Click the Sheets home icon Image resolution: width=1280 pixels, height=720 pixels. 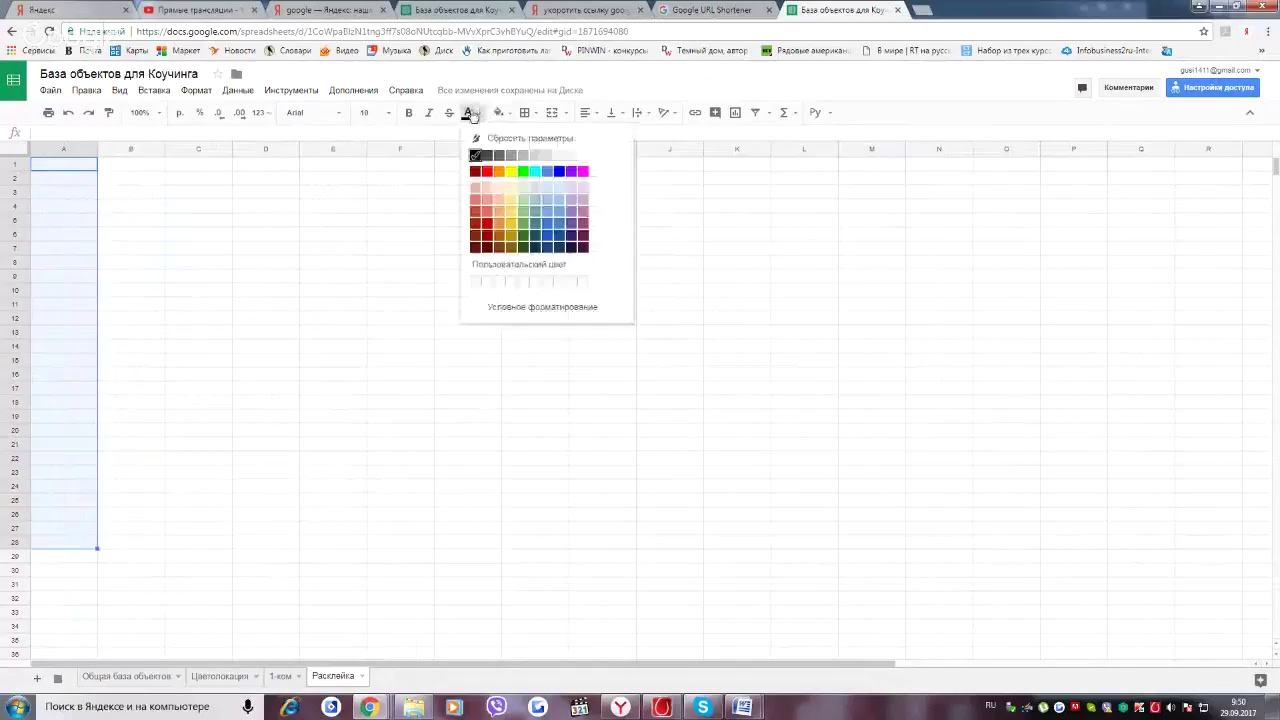coord(14,81)
